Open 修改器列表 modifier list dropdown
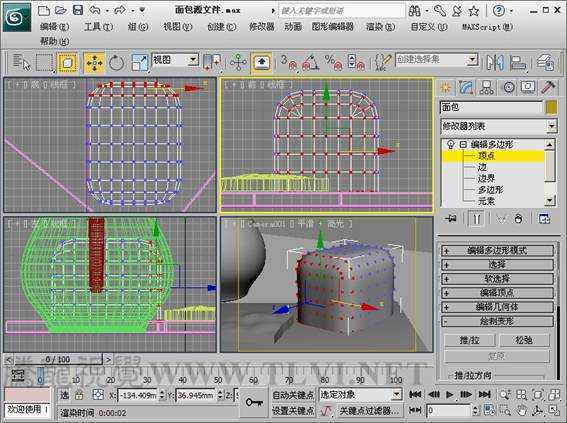The height and width of the screenshot is (423, 567). (498, 126)
